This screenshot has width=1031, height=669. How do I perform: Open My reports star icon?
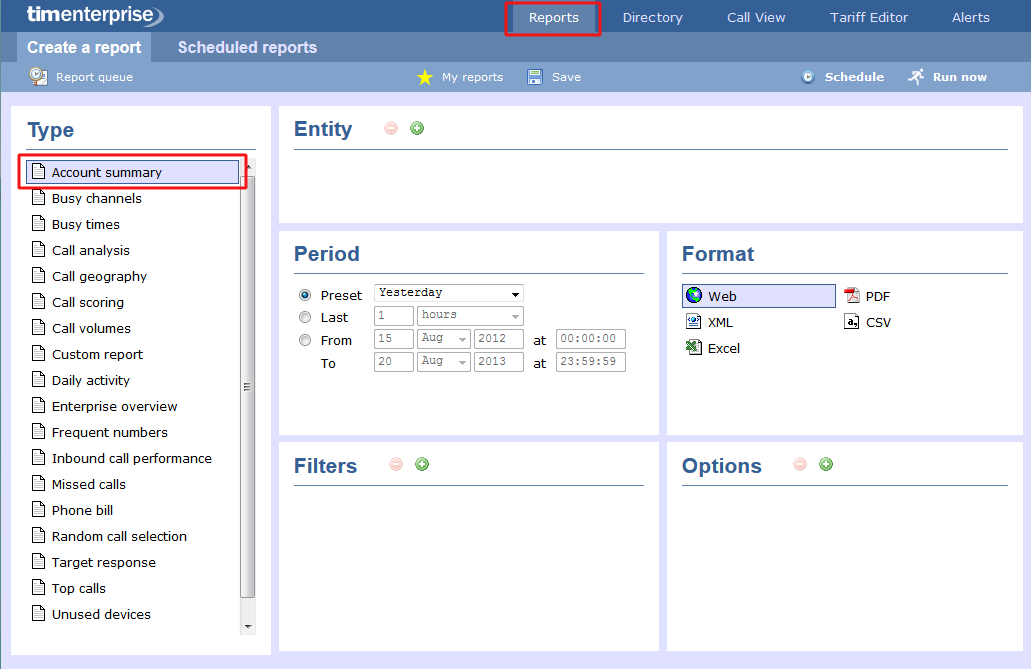tap(425, 77)
